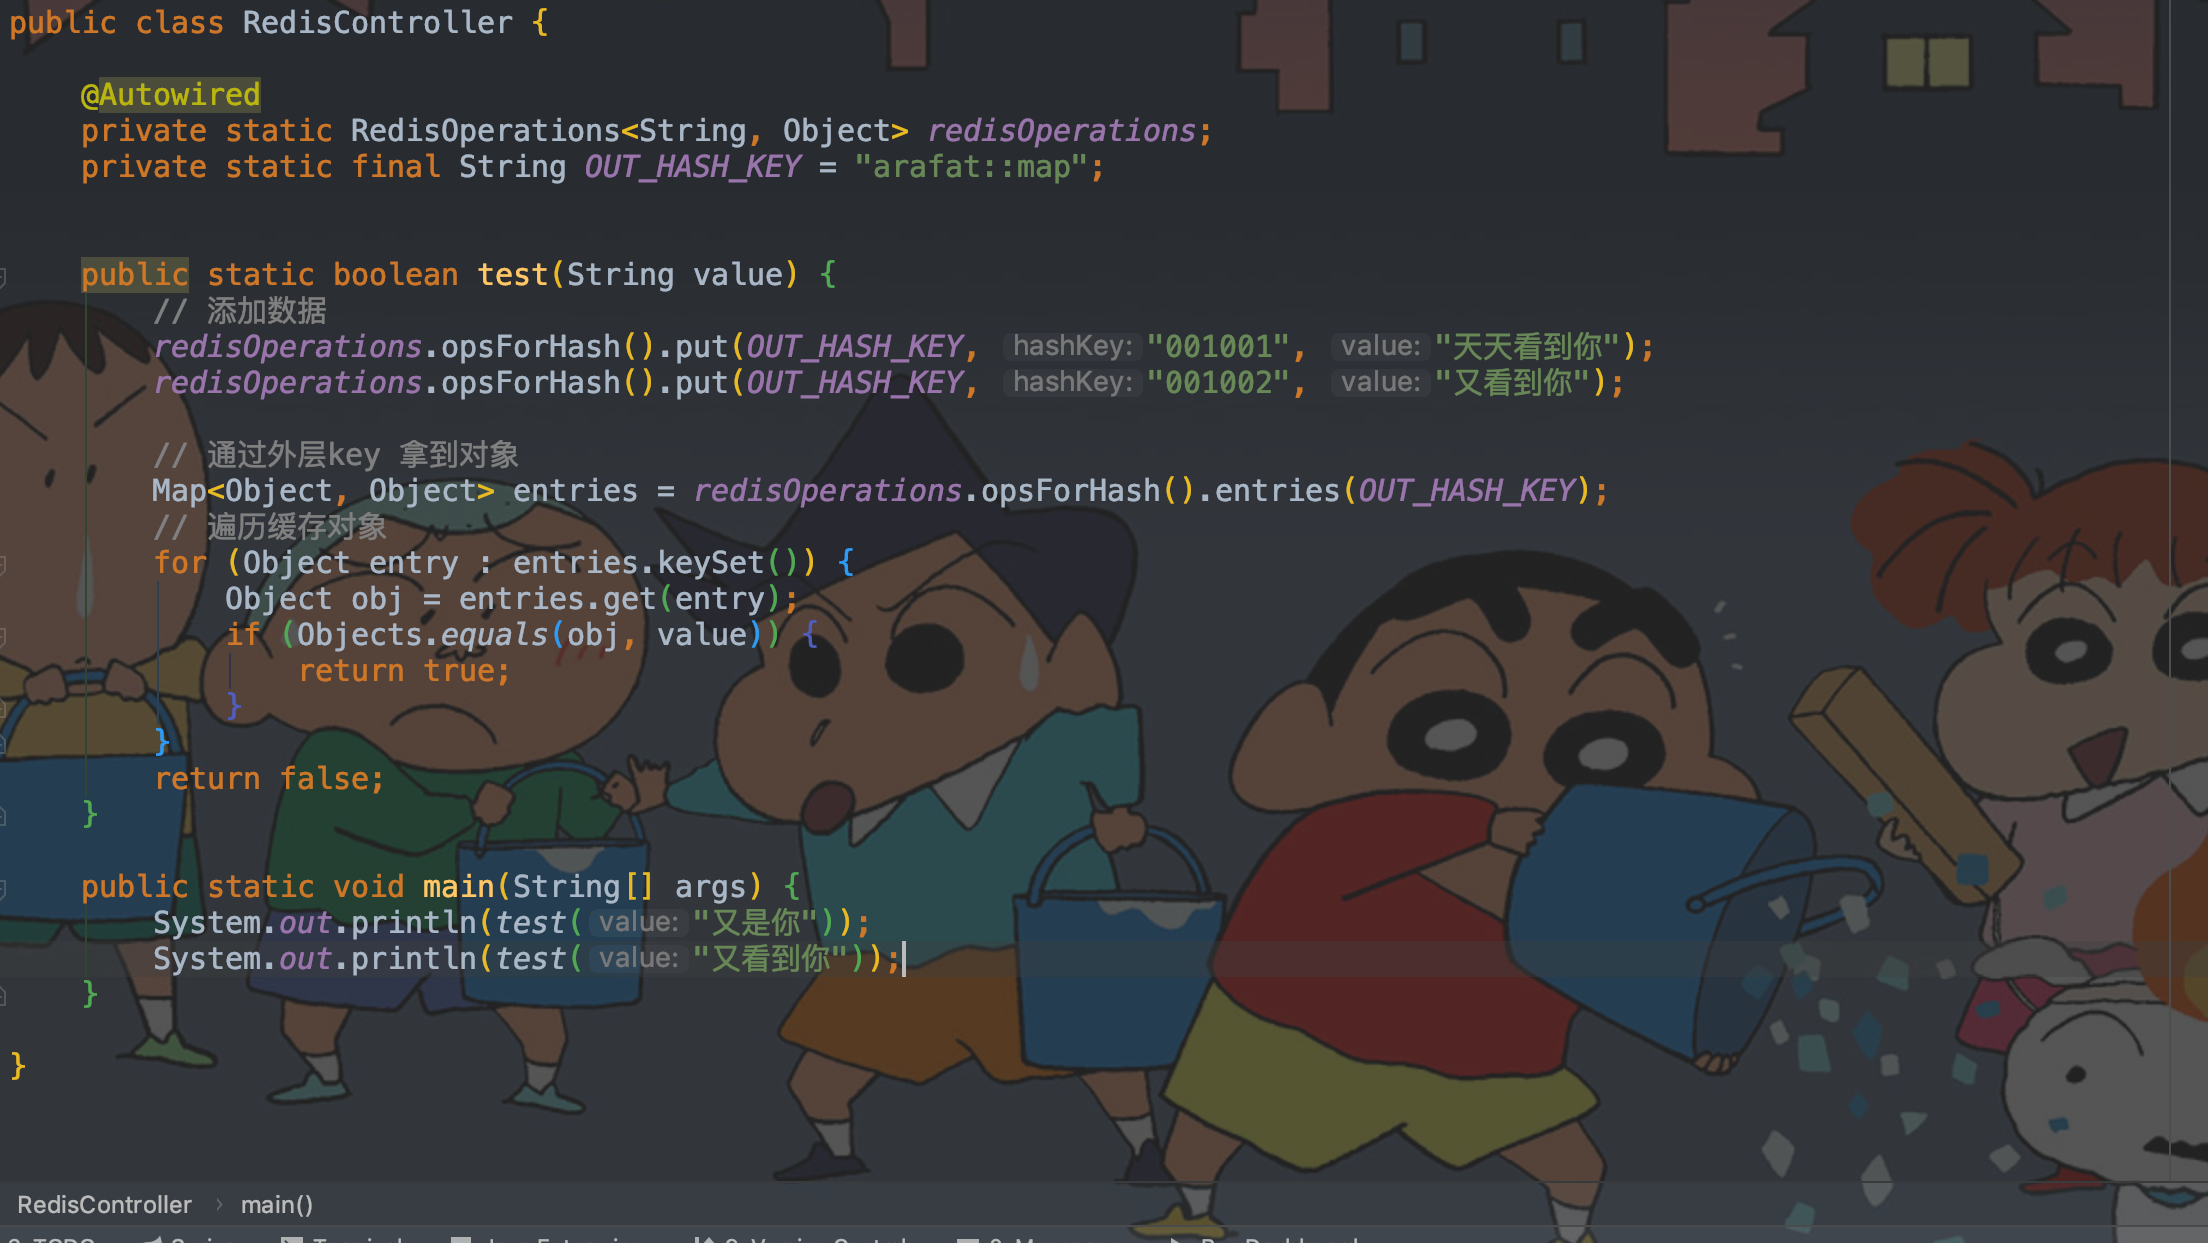Click the OUT_HASH_KEY constant declaration
Image resolution: width=2208 pixels, height=1243 pixels.
click(692, 166)
